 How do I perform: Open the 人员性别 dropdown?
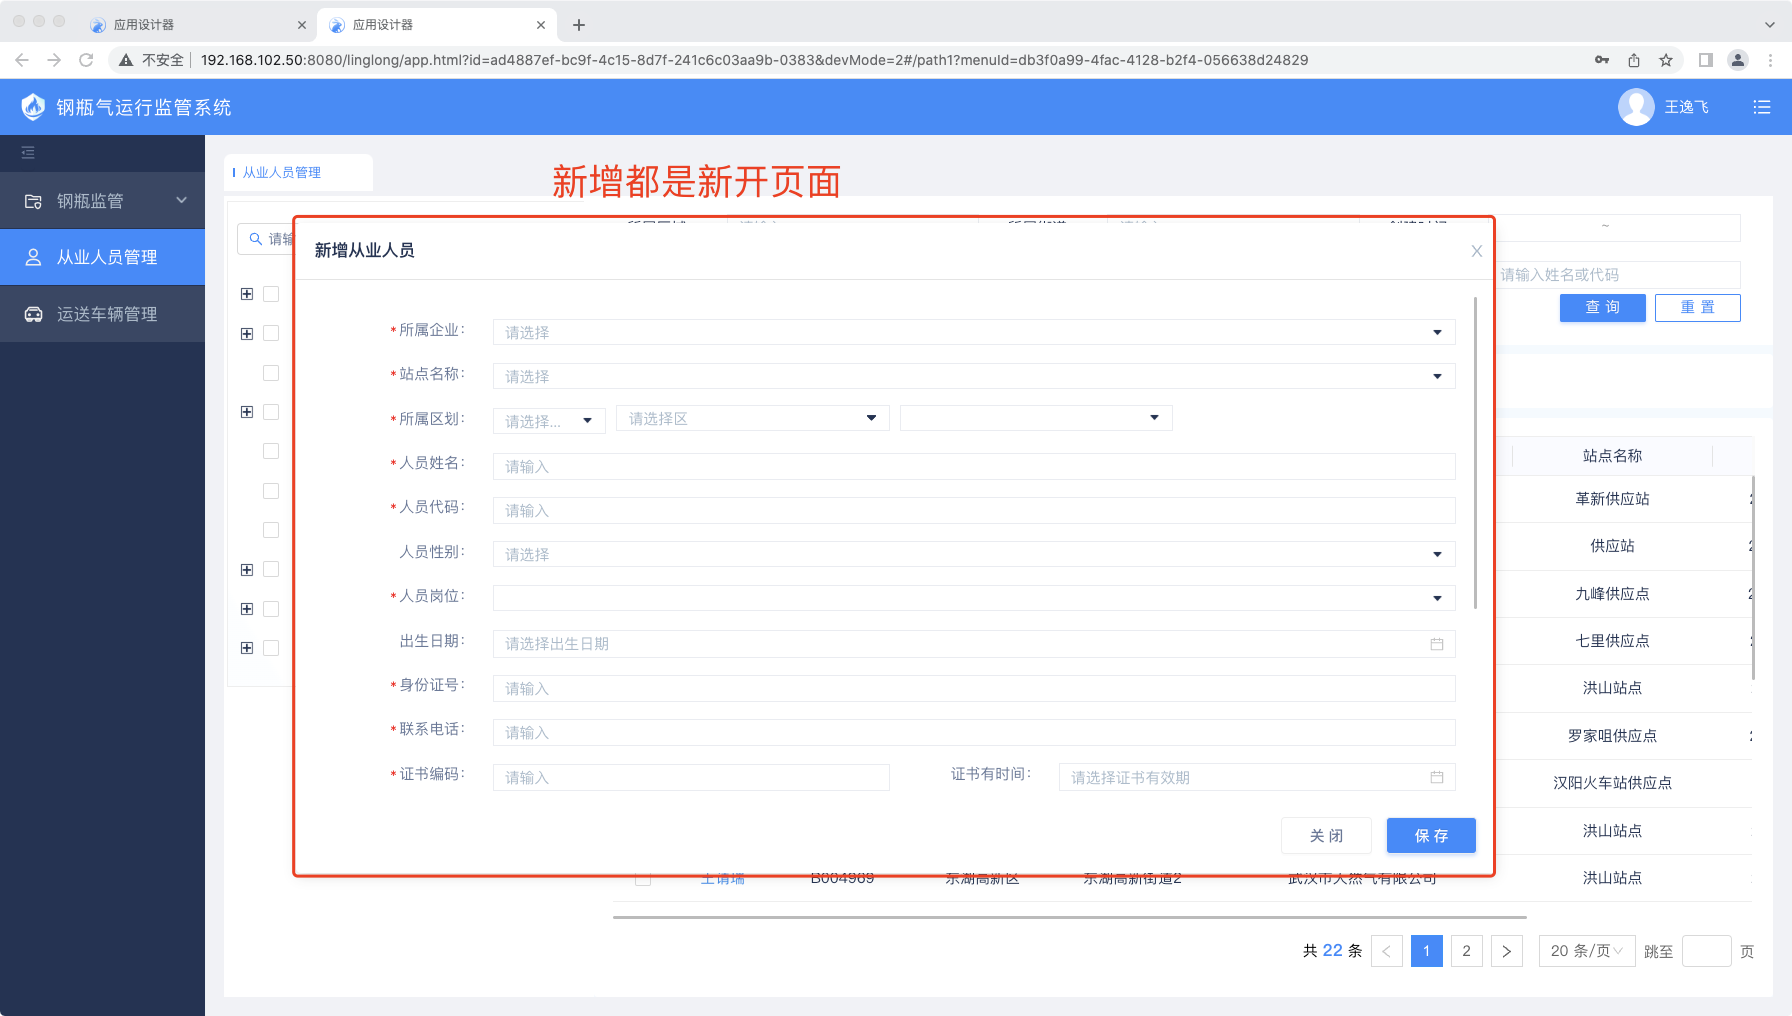974,554
